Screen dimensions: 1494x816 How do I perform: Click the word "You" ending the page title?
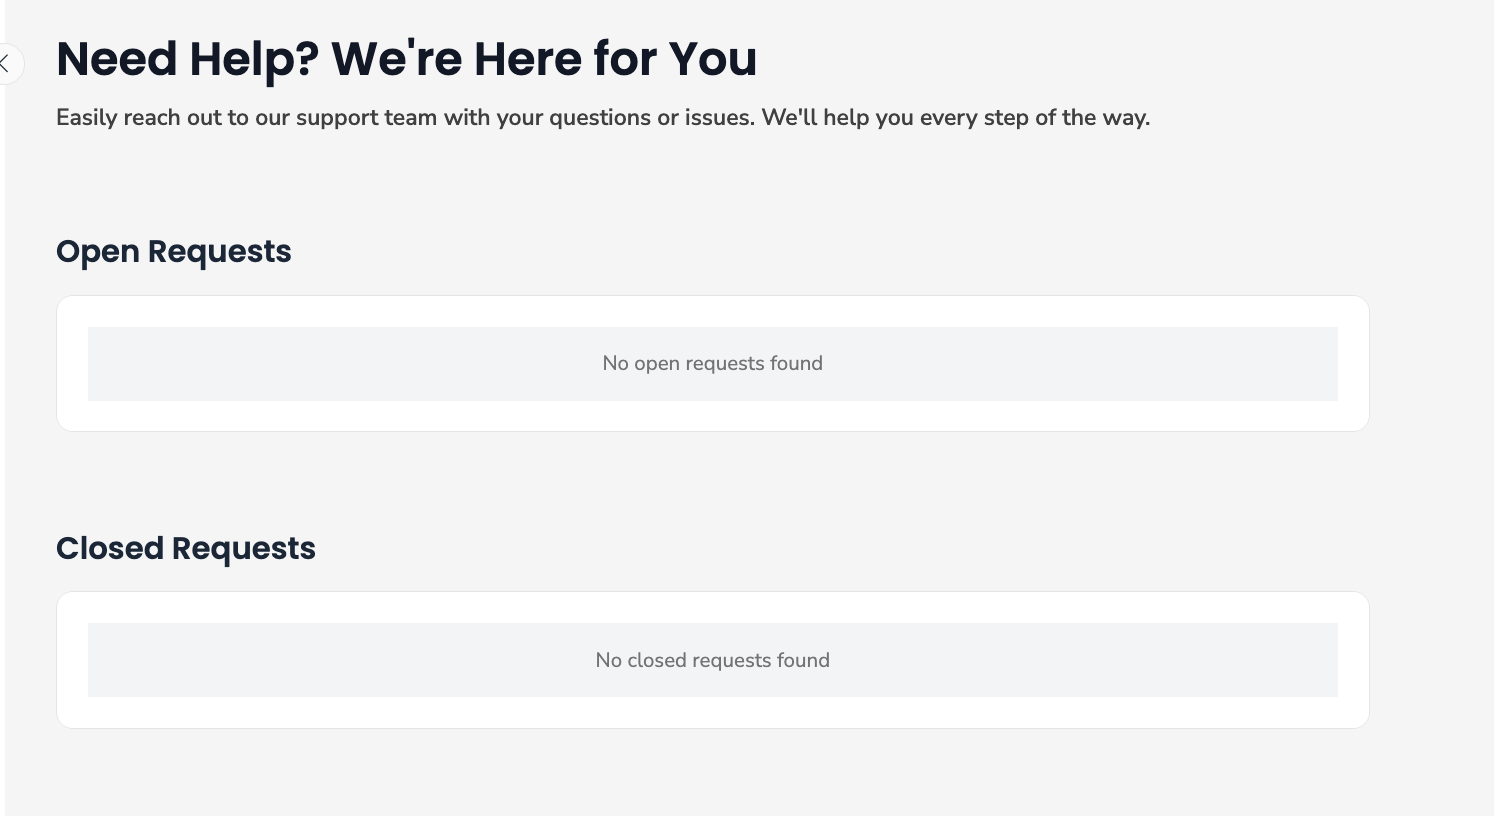coord(713,59)
